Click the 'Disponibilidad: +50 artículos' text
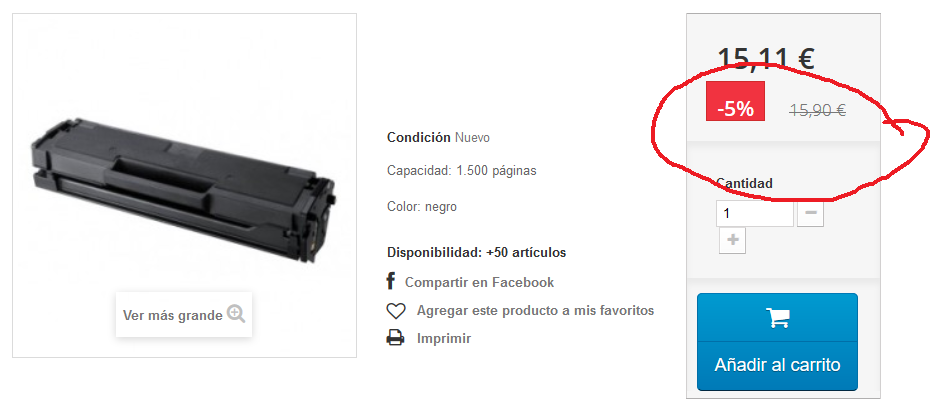The image size is (945, 416). pyautogui.click(x=476, y=253)
